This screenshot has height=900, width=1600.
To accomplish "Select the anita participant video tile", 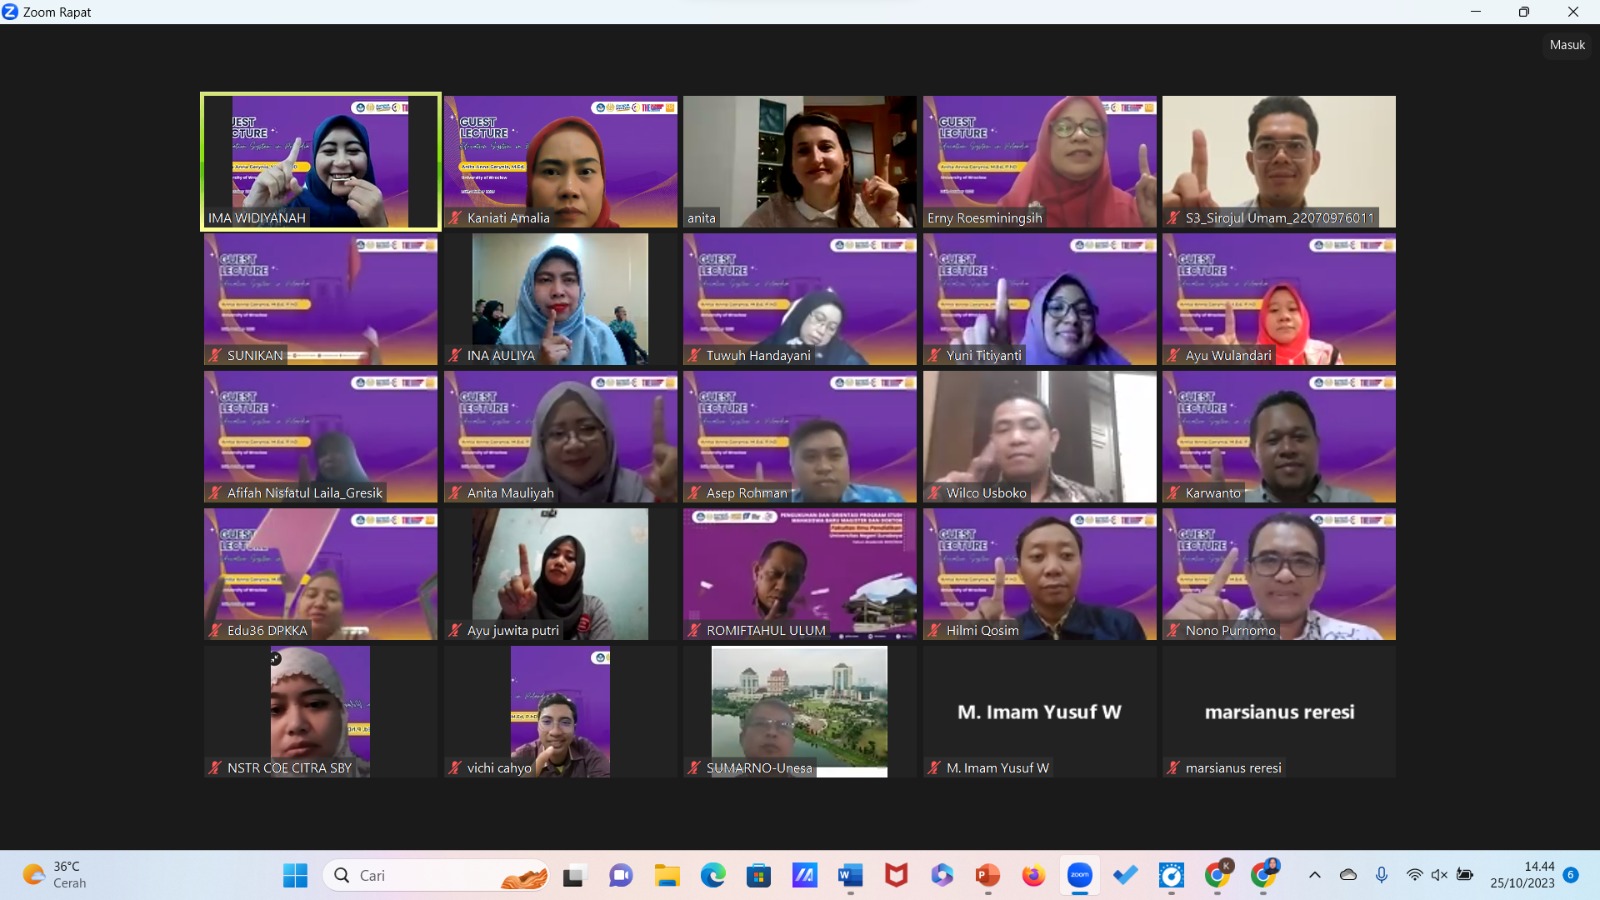I will (799, 161).
